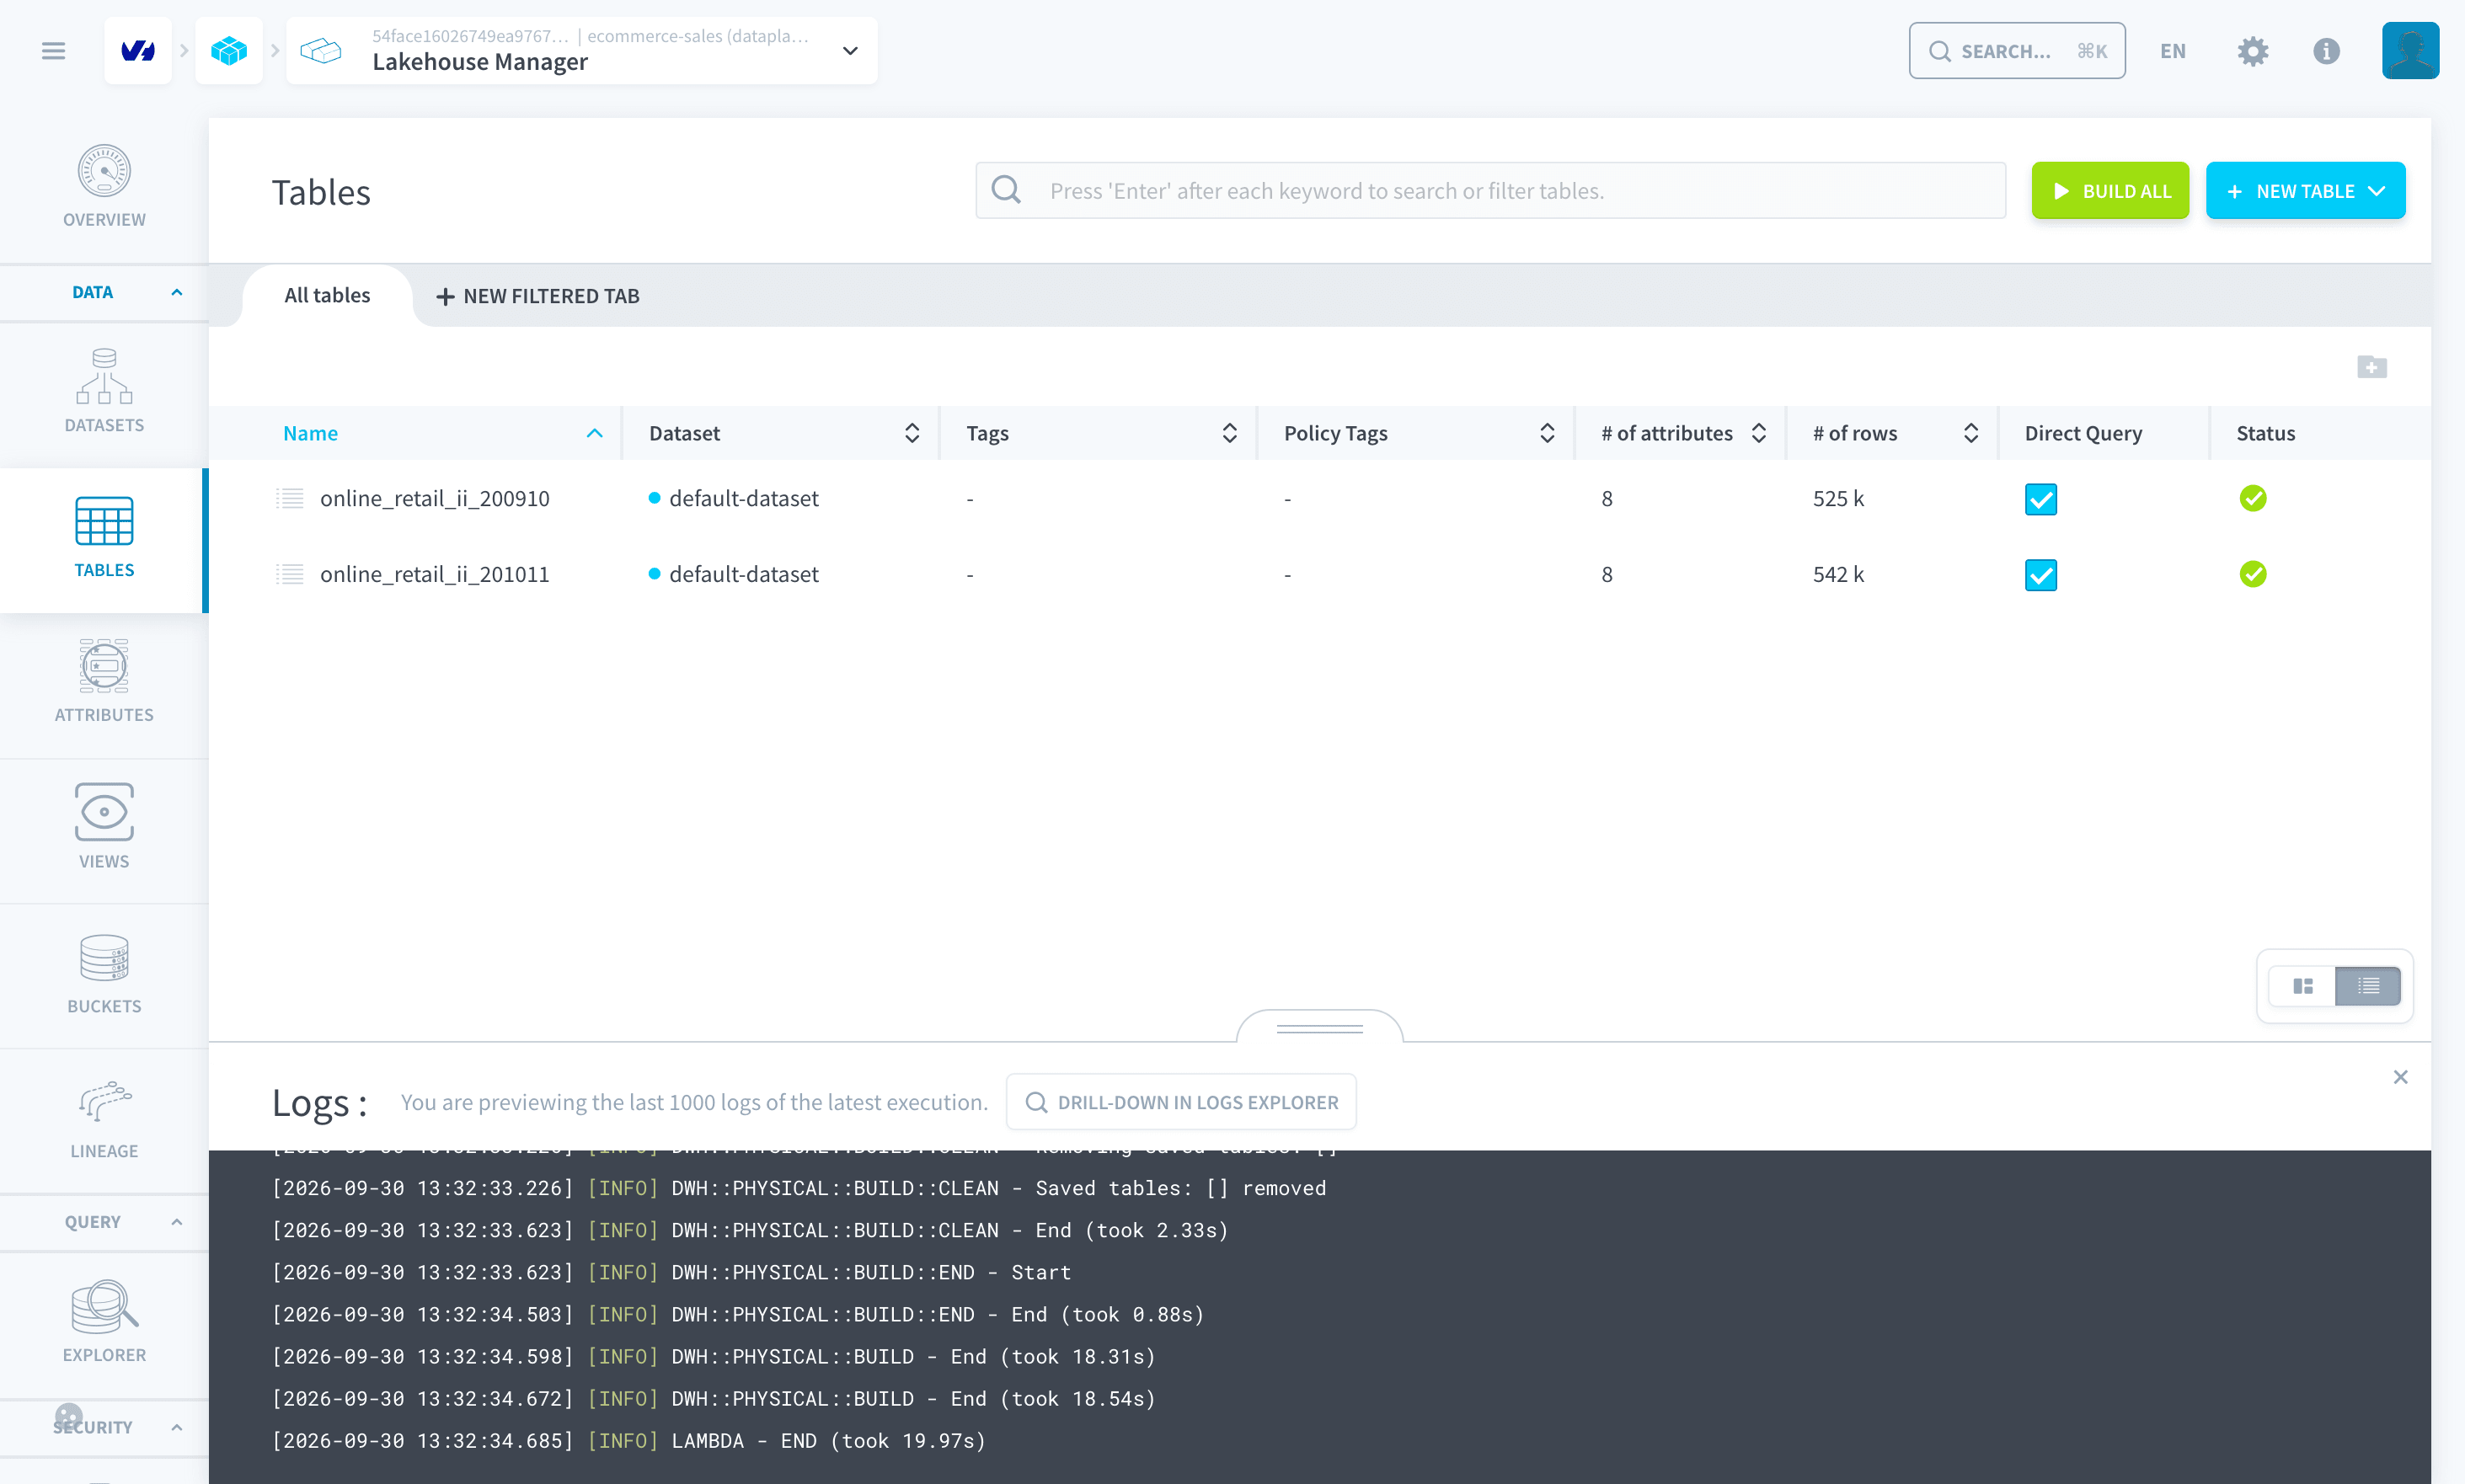The height and width of the screenshot is (1484, 2465).
Task: Open the settings gear icon
Action: tap(2253, 51)
